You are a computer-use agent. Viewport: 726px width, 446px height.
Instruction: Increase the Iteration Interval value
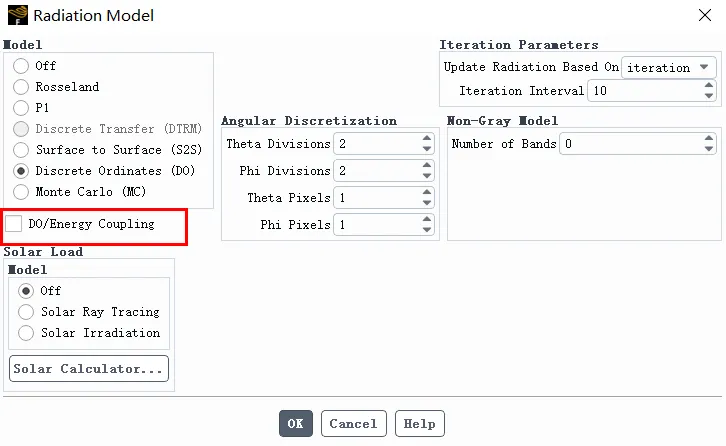click(709, 86)
